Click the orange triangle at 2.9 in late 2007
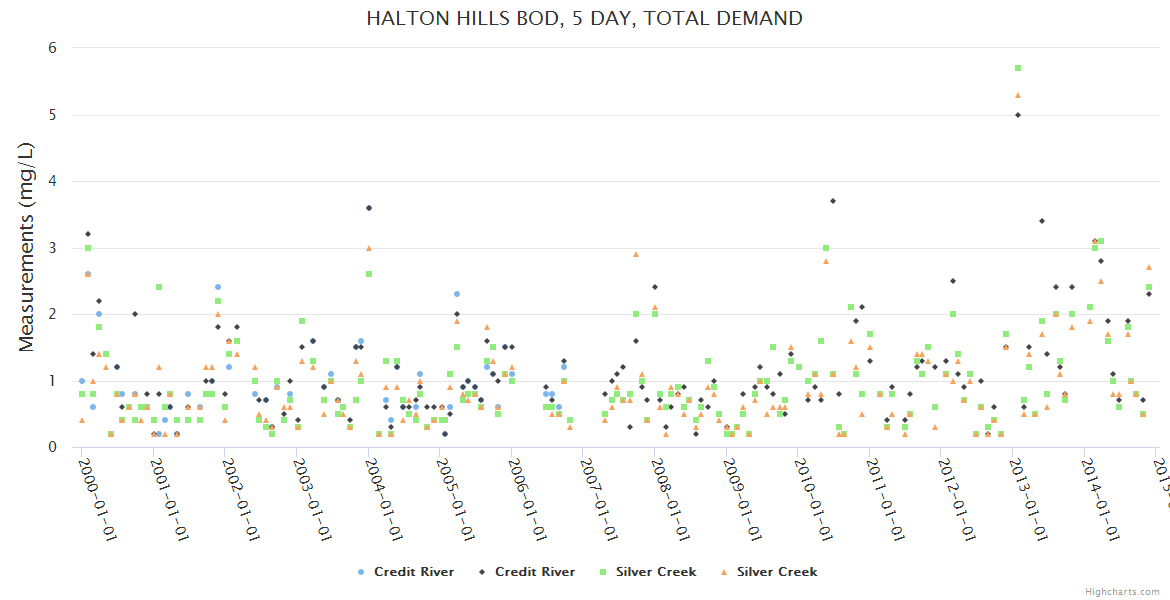The image size is (1170, 600). pyautogui.click(x=636, y=254)
